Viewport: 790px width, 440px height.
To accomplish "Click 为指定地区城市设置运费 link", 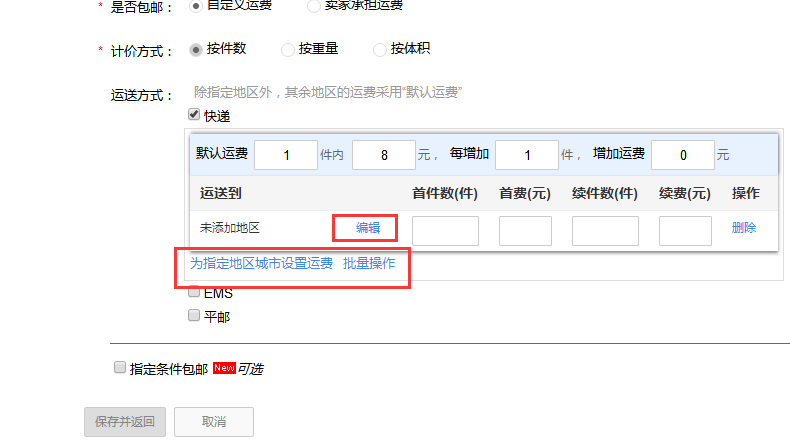I will click(x=261, y=263).
